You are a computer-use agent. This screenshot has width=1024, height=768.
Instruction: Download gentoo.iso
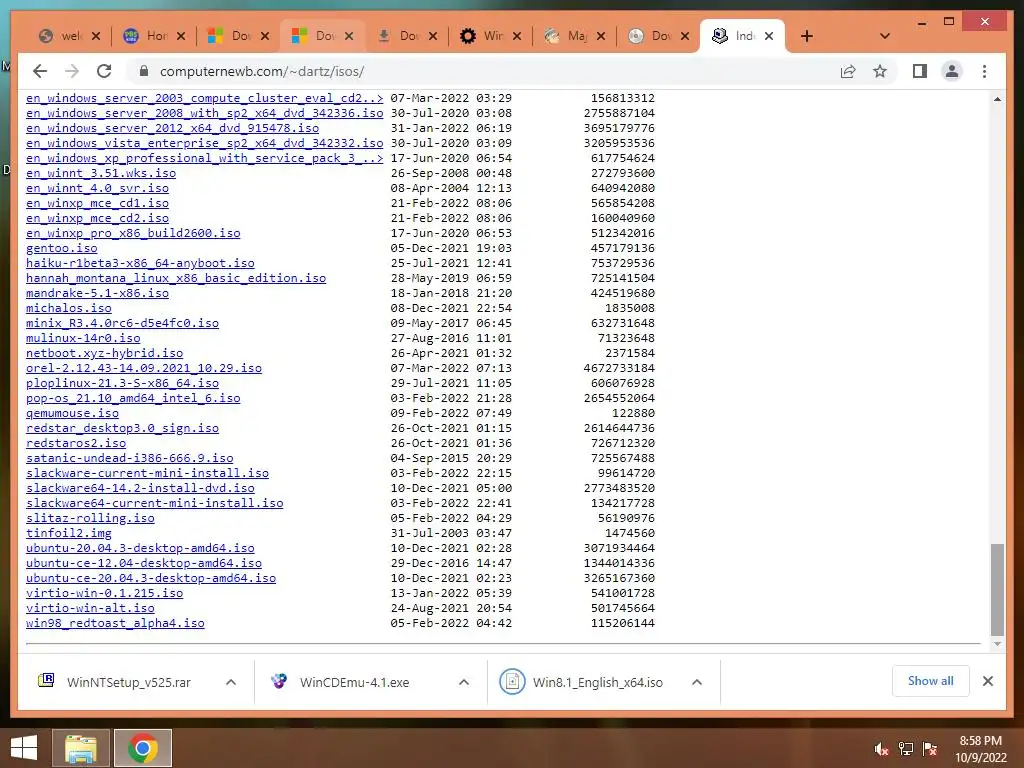tap(61, 248)
